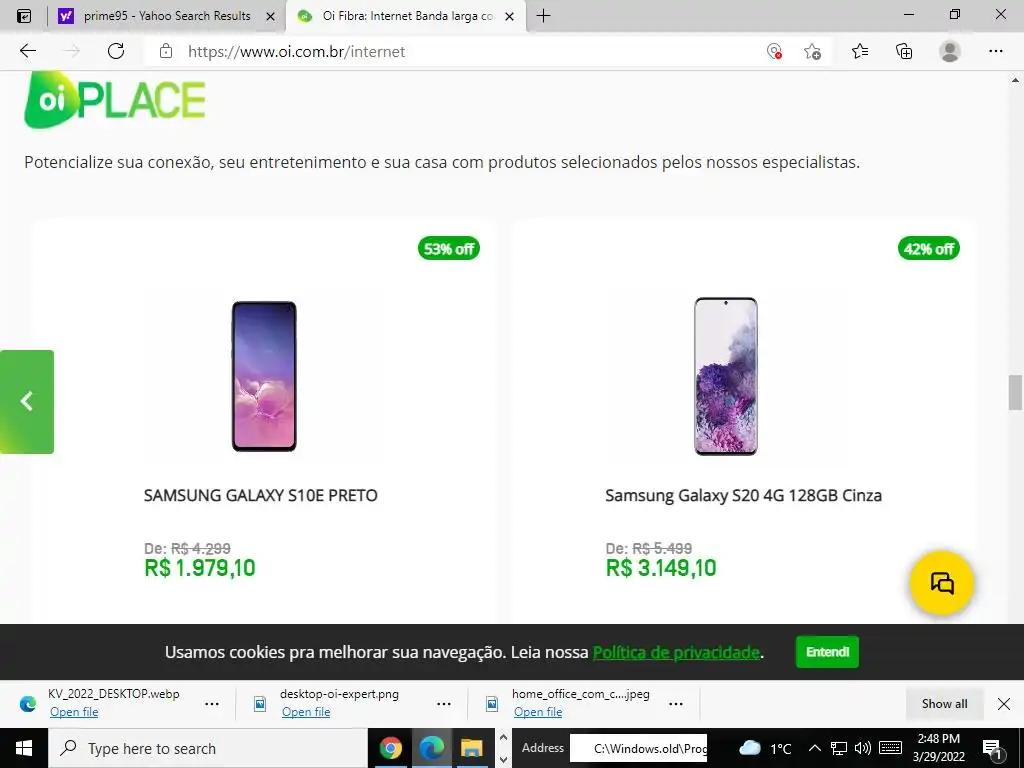
Task: Open the yellow chat bubble button
Action: point(941,583)
